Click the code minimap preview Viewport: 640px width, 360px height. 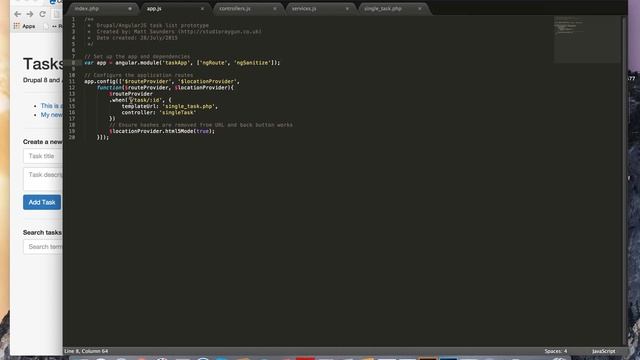click(x=587, y=39)
